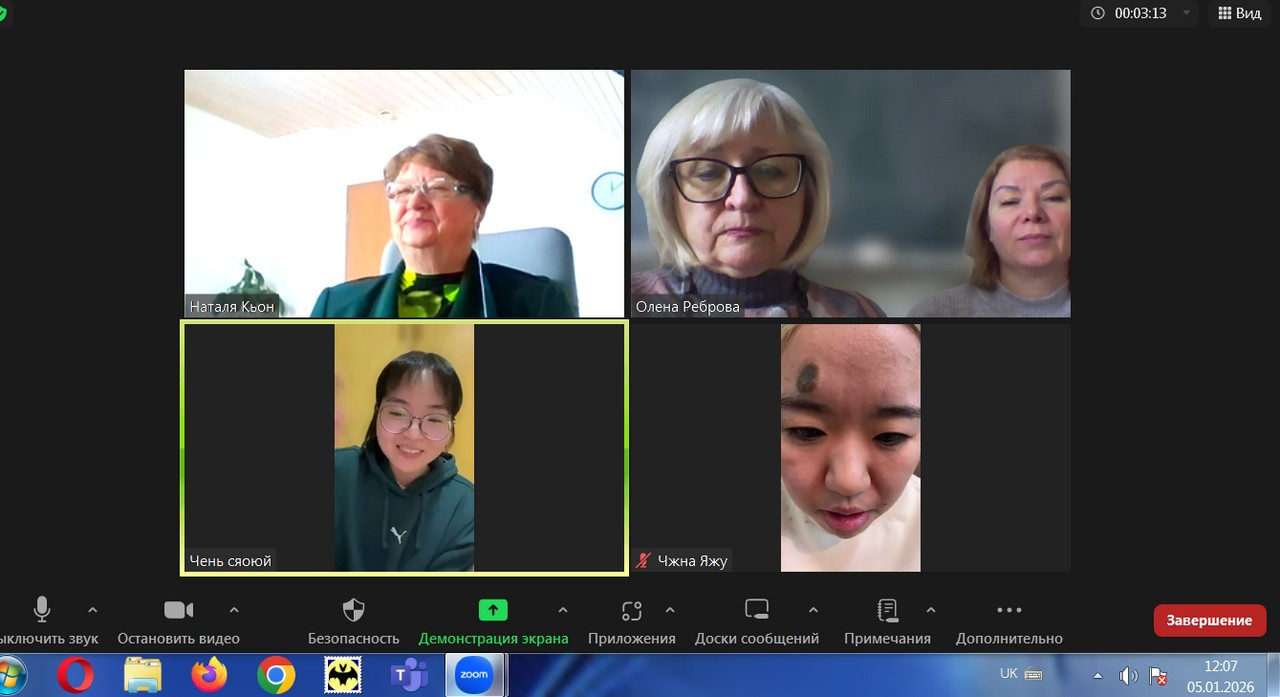Screen dimensions: 1280x697
Task: Click the Приложения label
Action: click(631, 638)
